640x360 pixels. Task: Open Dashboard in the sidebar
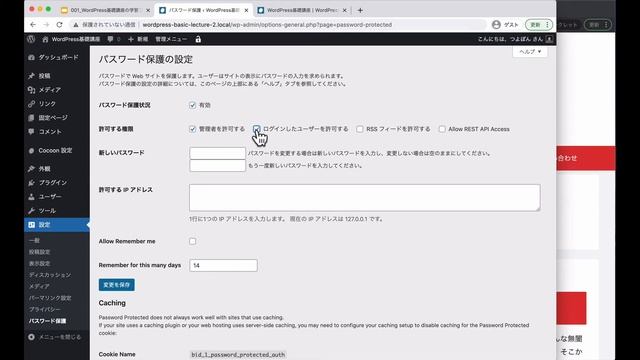[x=57, y=58]
